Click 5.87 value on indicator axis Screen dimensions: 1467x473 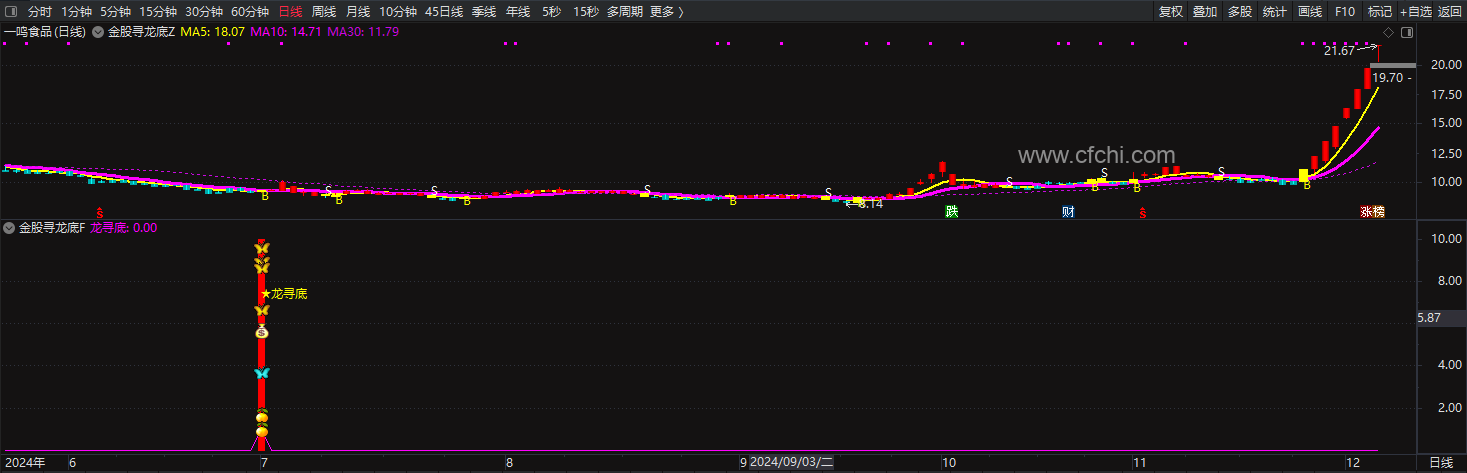pos(1431,318)
